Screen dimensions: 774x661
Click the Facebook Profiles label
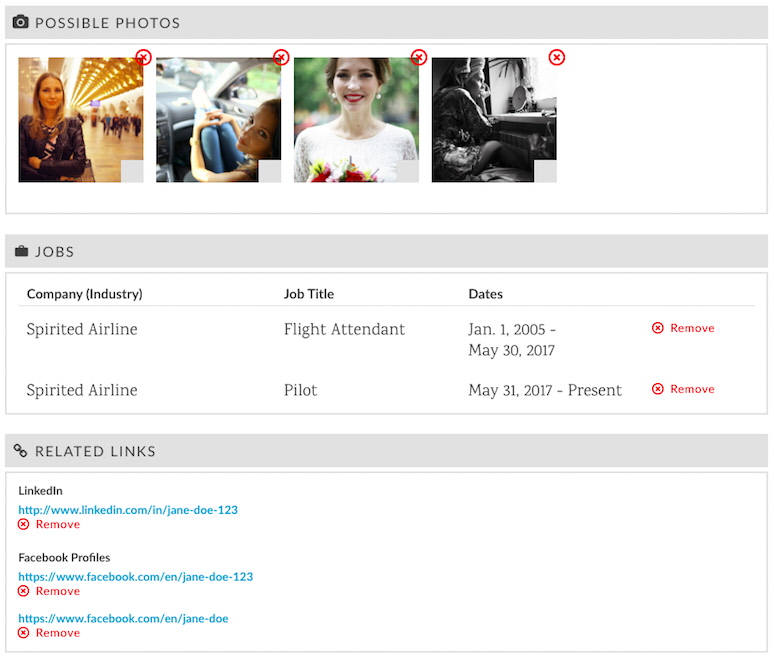pos(64,557)
